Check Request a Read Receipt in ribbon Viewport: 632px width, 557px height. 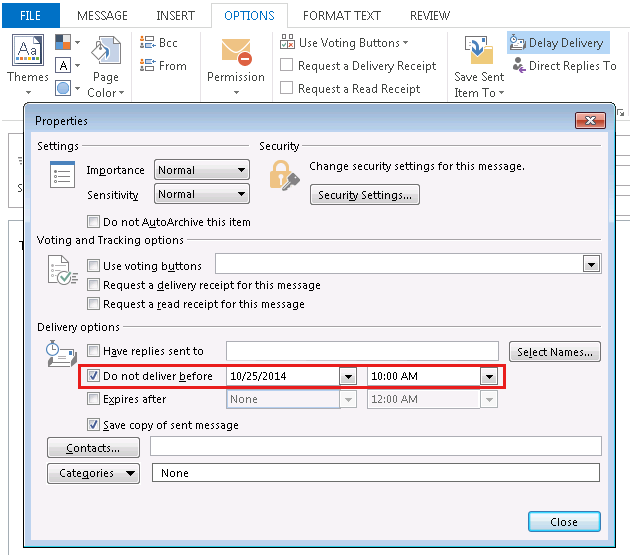pos(286,87)
